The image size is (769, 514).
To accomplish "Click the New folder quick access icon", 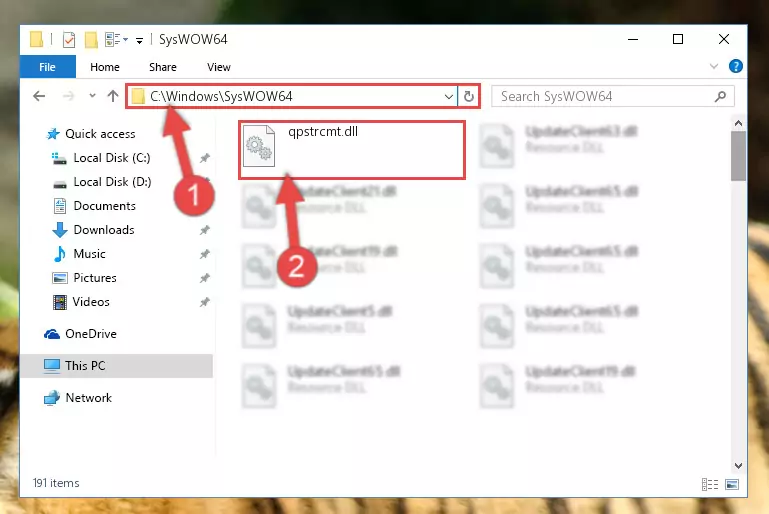I will (x=91, y=40).
